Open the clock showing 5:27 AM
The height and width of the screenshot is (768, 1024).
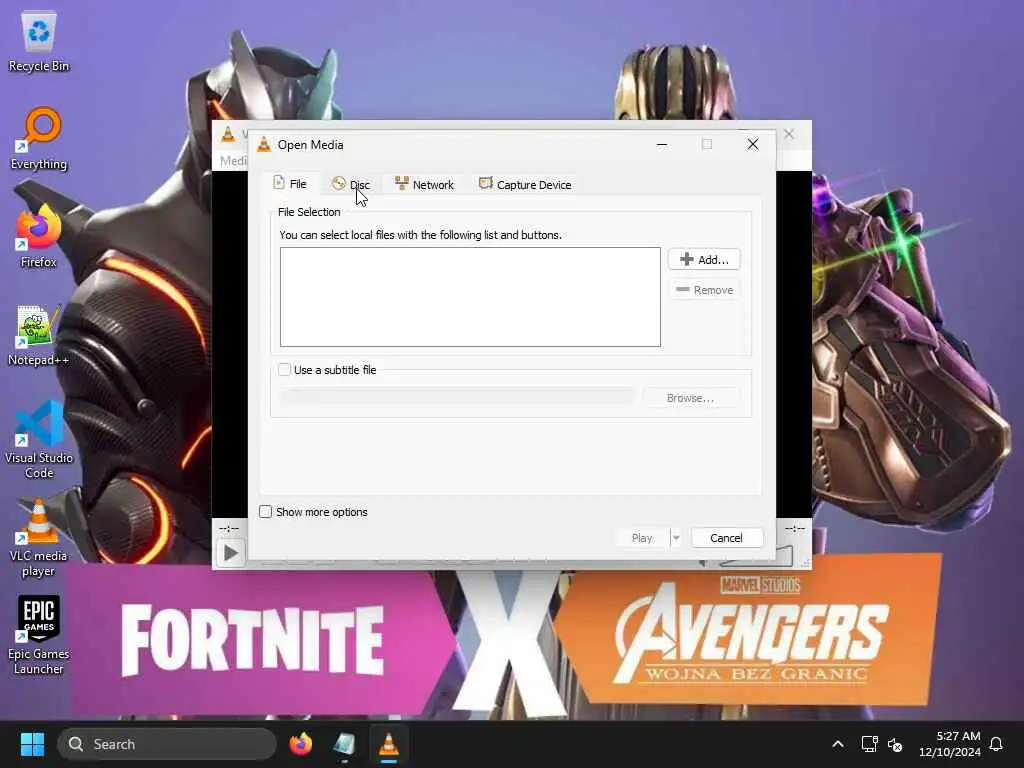coord(950,744)
